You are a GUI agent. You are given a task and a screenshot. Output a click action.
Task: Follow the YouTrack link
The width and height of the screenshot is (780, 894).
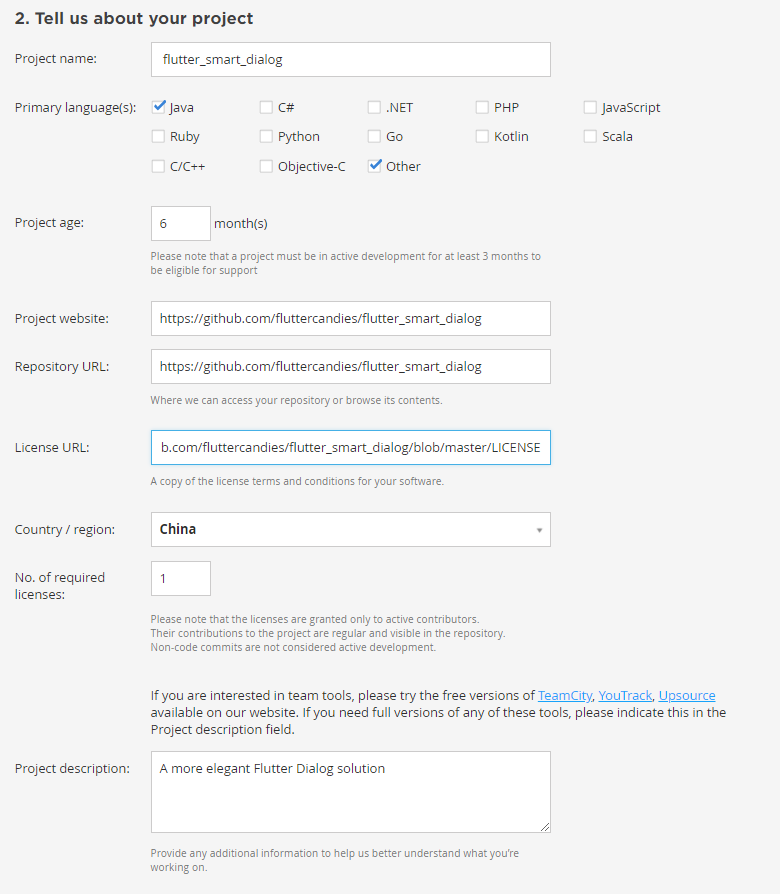(x=625, y=696)
